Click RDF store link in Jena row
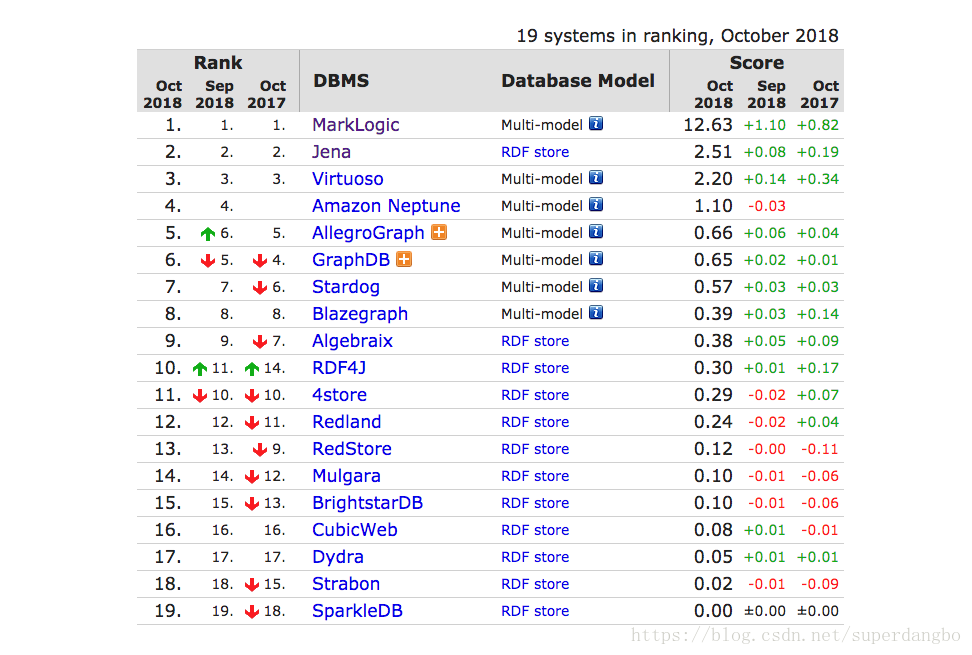972x655 pixels. (x=535, y=152)
